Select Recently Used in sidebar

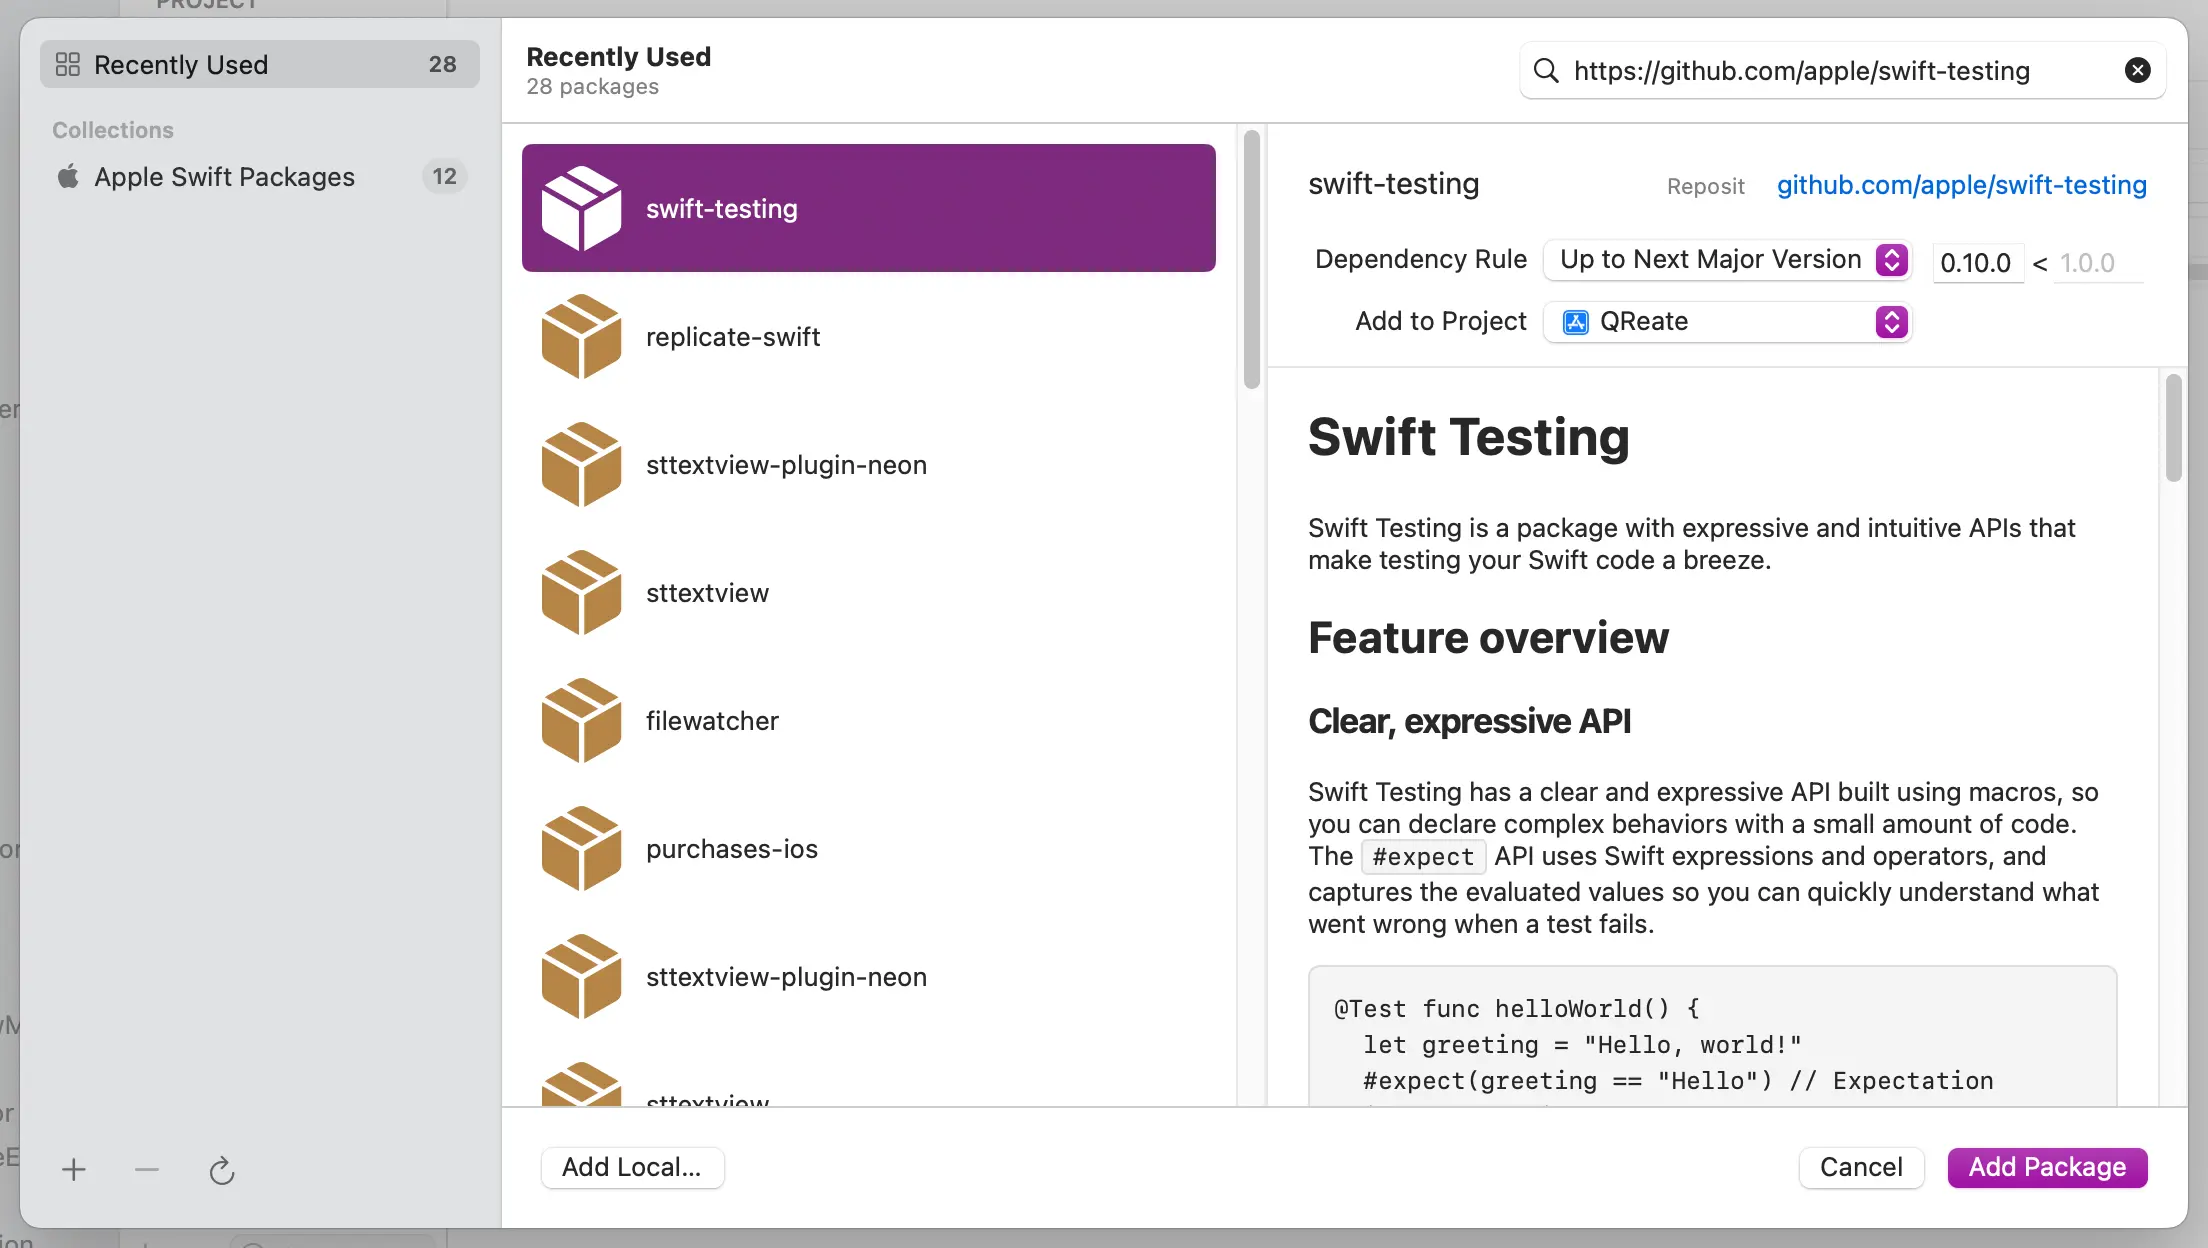tap(260, 65)
